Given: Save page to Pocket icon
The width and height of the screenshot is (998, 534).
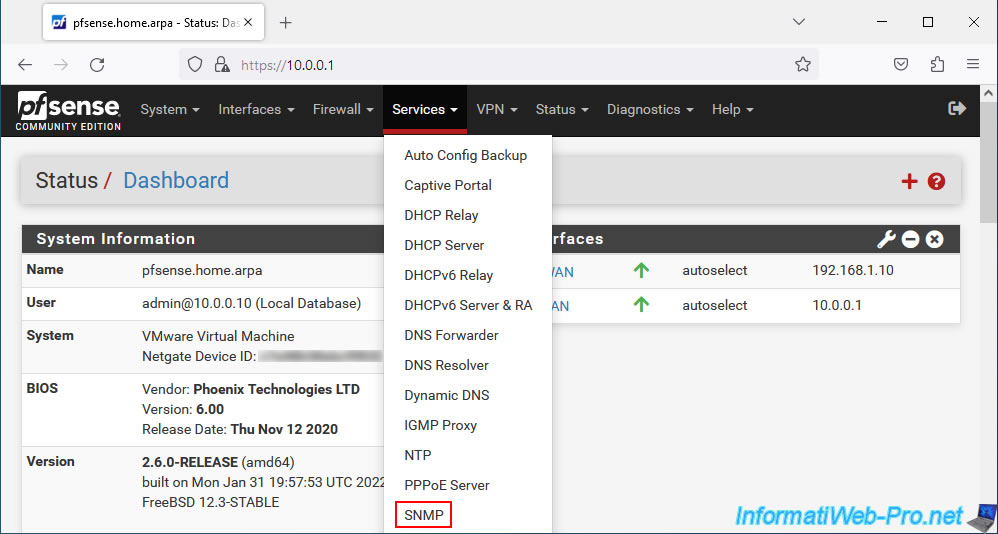Looking at the screenshot, I should 901,64.
